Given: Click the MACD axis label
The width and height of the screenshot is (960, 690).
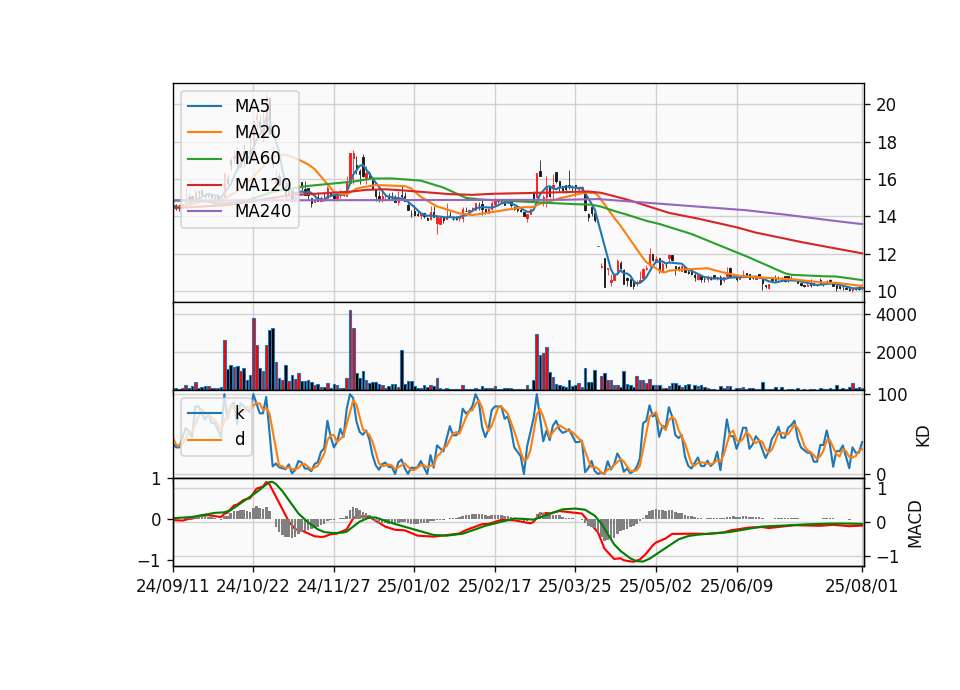Looking at the screenshot, I should click(x=914, y=524).
